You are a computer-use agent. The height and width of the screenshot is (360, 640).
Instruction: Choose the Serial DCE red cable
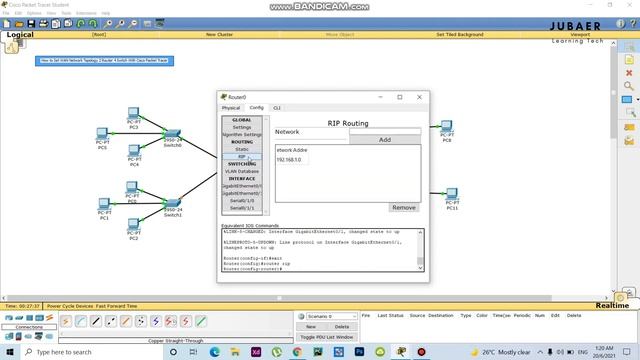pyautogui.click(x=171, y=321)
